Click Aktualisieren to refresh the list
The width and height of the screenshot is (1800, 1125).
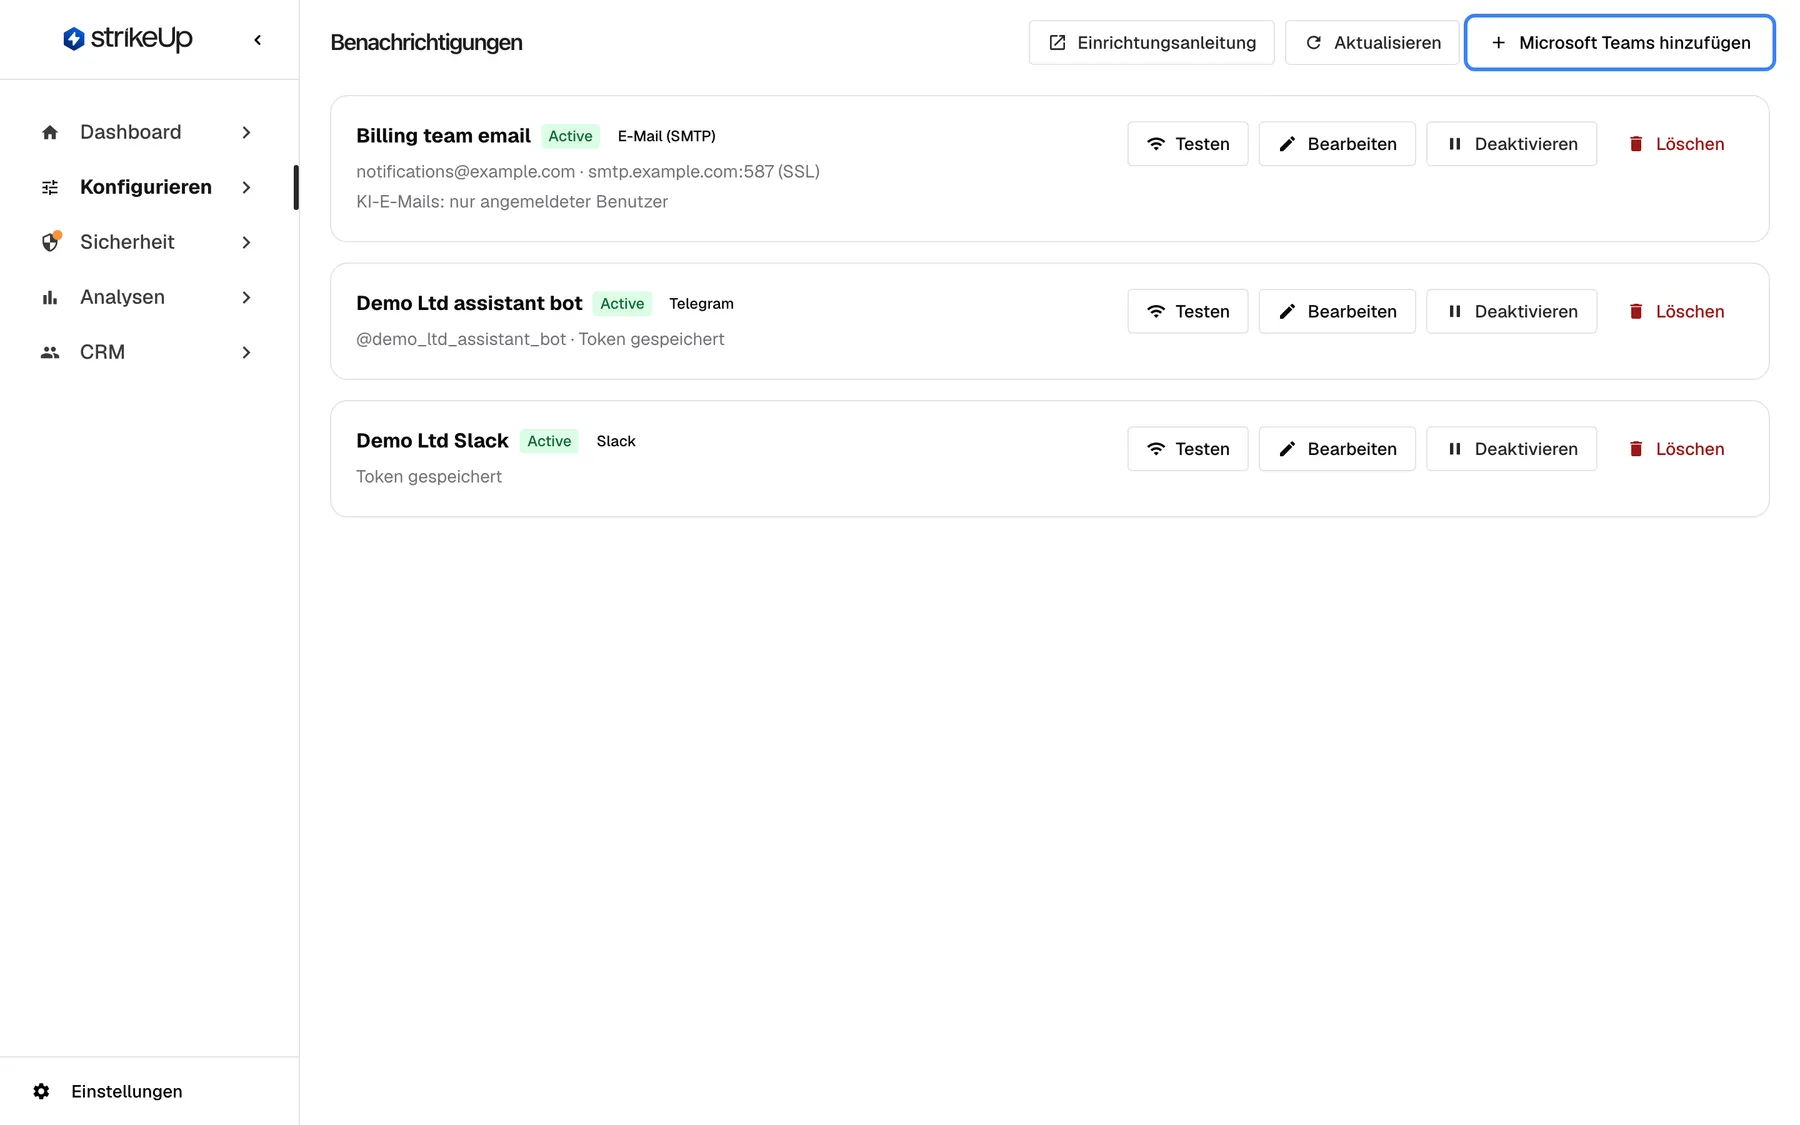click(1372, 42)
